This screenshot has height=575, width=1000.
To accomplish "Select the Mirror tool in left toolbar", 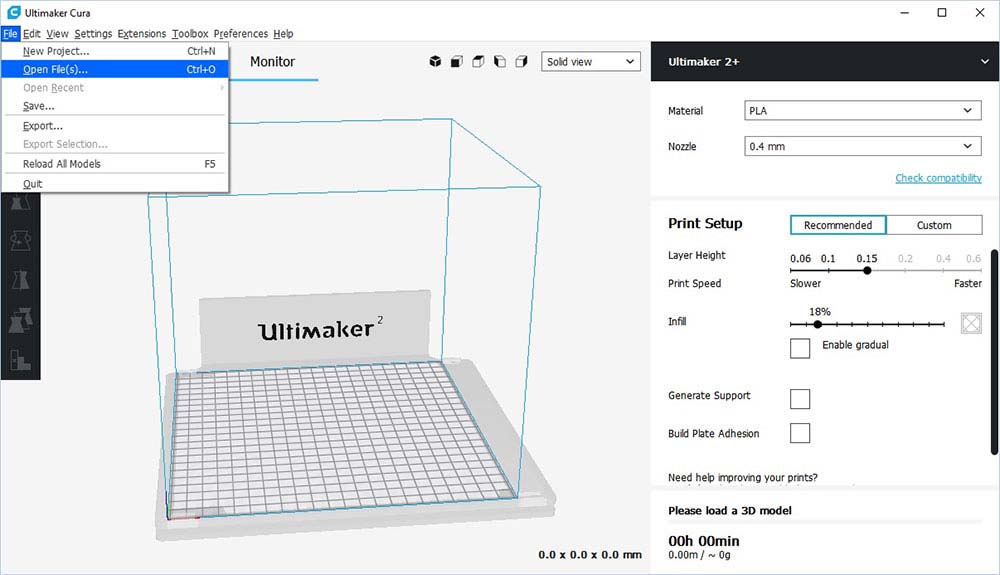I will [x=20, y=280].
